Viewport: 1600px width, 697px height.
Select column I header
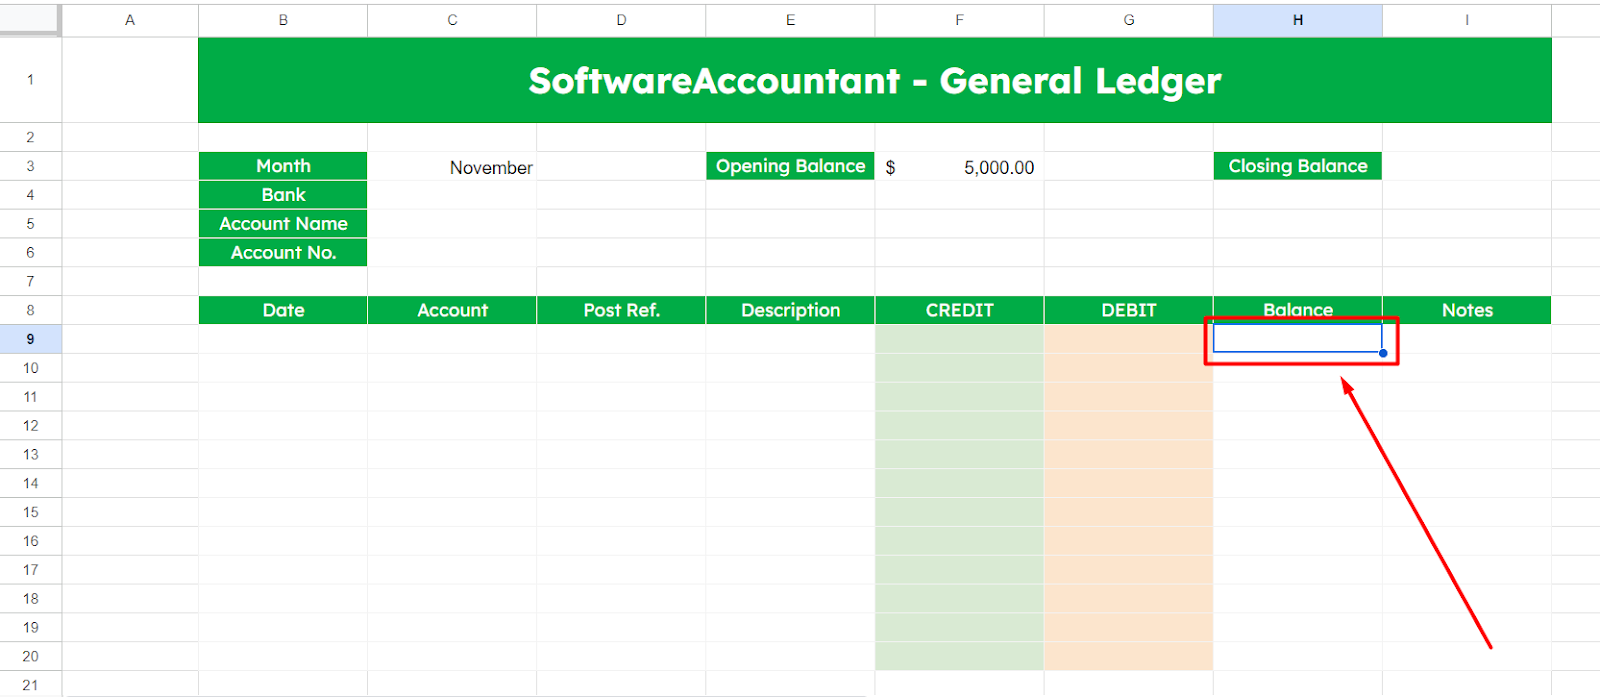tap(1467, 20)
